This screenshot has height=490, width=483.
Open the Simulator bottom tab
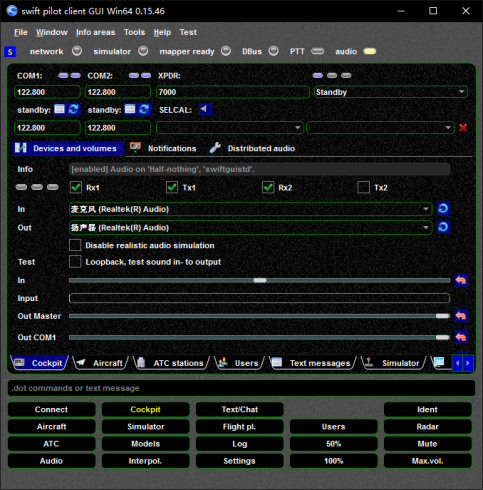click(x=394, y=363)
